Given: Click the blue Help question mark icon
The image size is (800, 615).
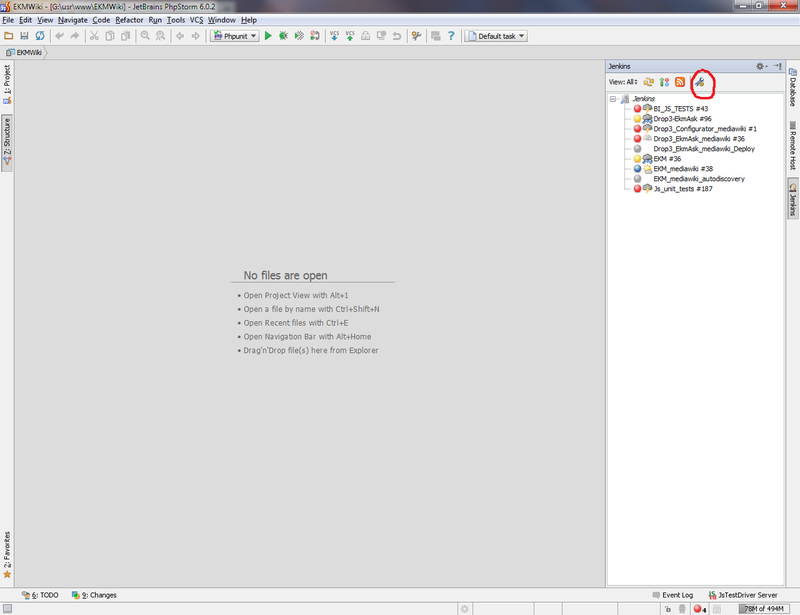Looking at the screenshot, I should (451, 36).
